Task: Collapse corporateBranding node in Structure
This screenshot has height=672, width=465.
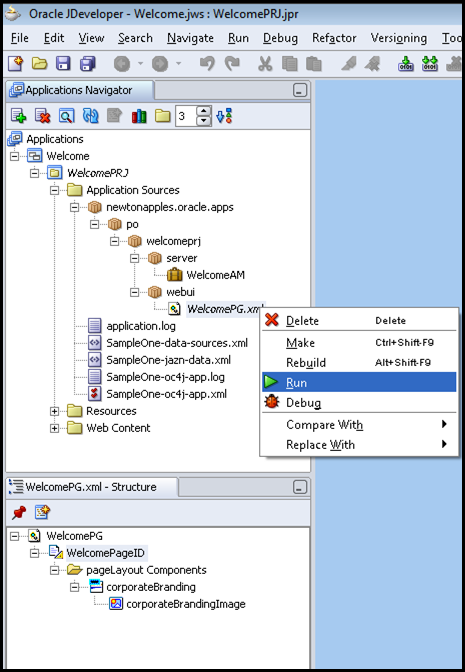Action: click(x=75, y=587)
